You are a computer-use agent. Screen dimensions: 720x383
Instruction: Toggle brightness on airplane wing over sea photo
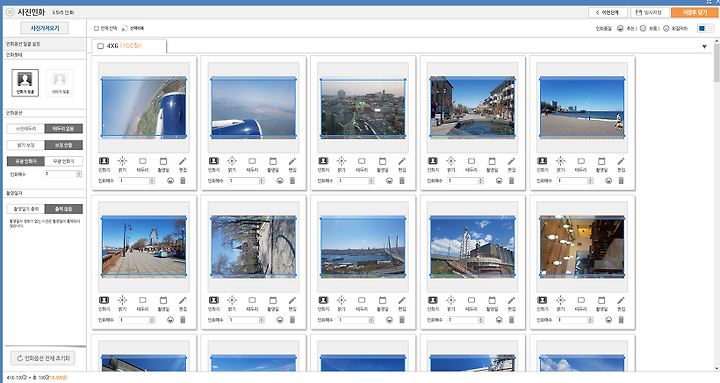[x=232, y=164]
